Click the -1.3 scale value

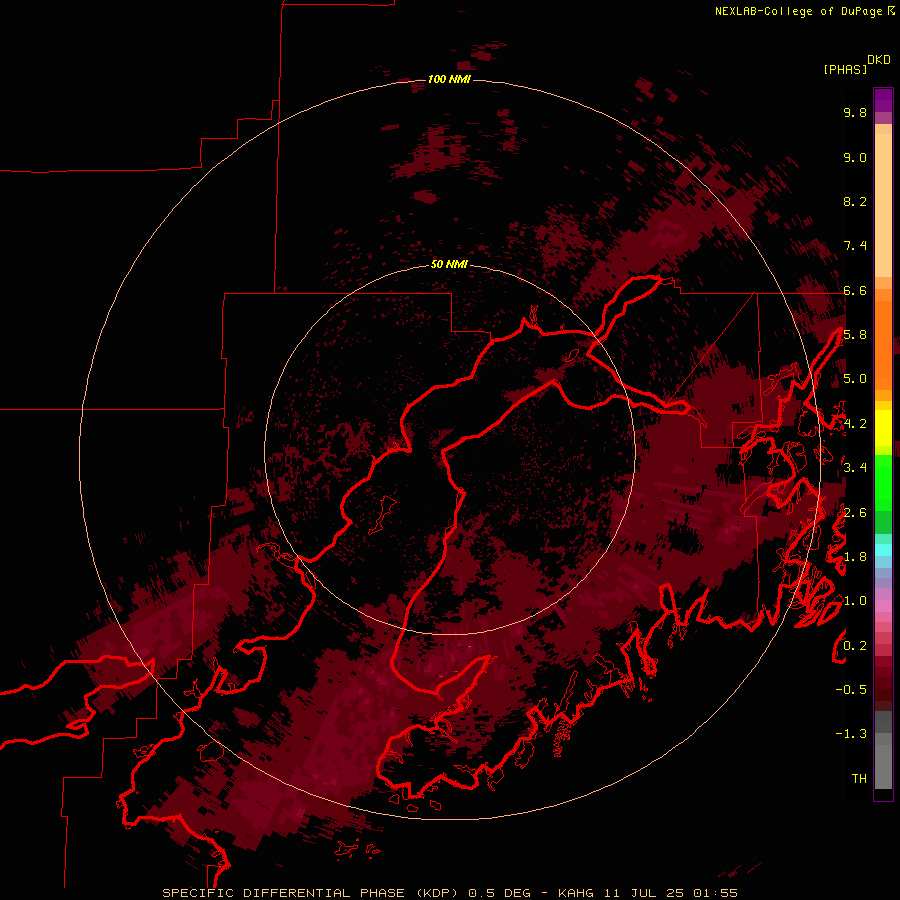click(x=851, y=734)
